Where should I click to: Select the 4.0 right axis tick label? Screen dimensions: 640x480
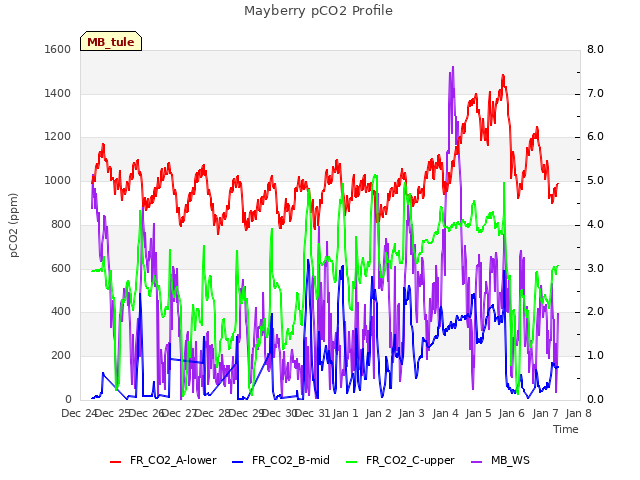tap(595, 224)
